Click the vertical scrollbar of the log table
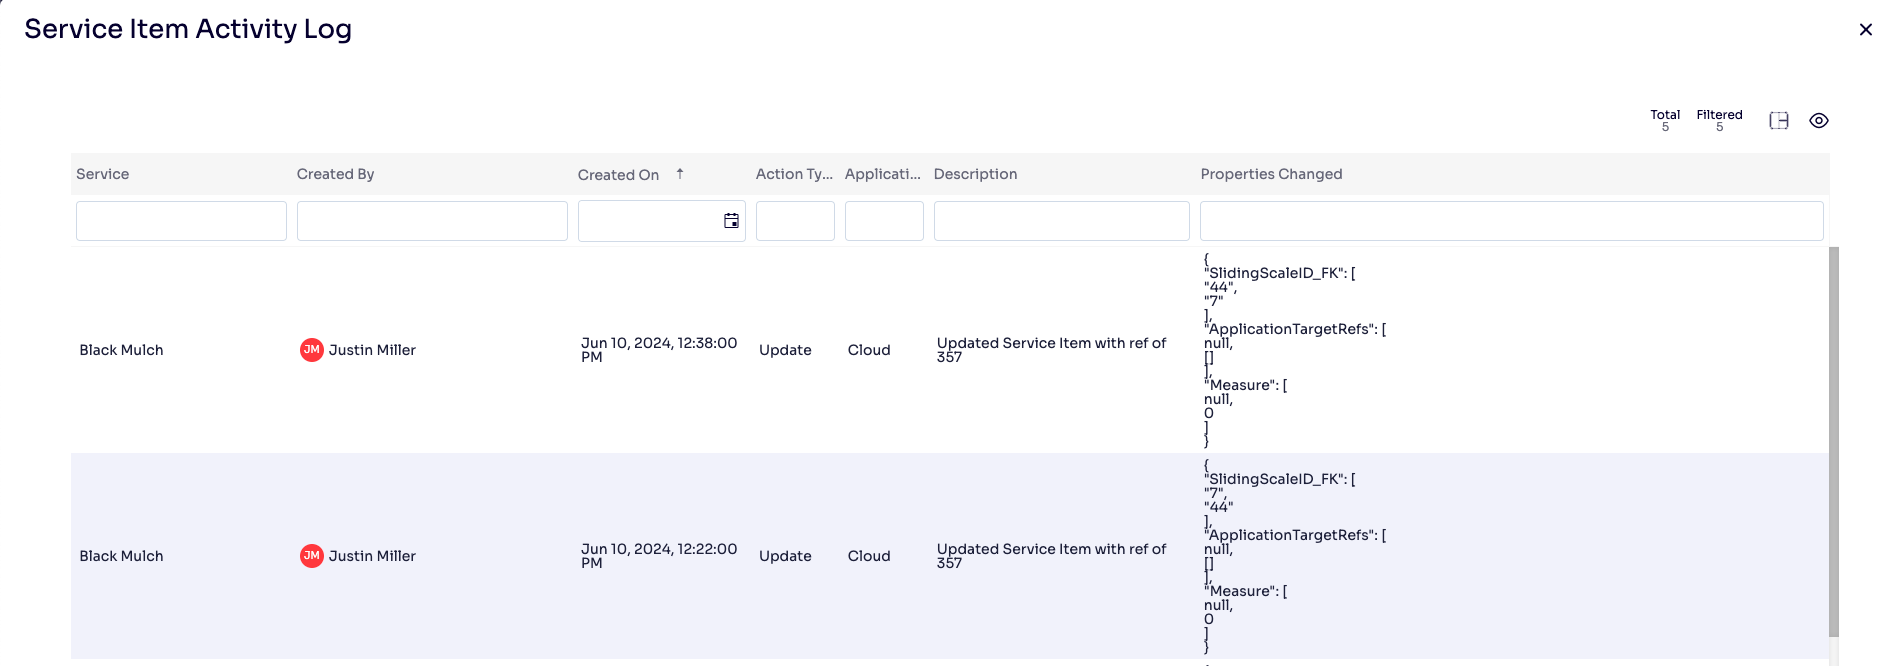This screenshot has width=1903, height=666. [1833, 440]
